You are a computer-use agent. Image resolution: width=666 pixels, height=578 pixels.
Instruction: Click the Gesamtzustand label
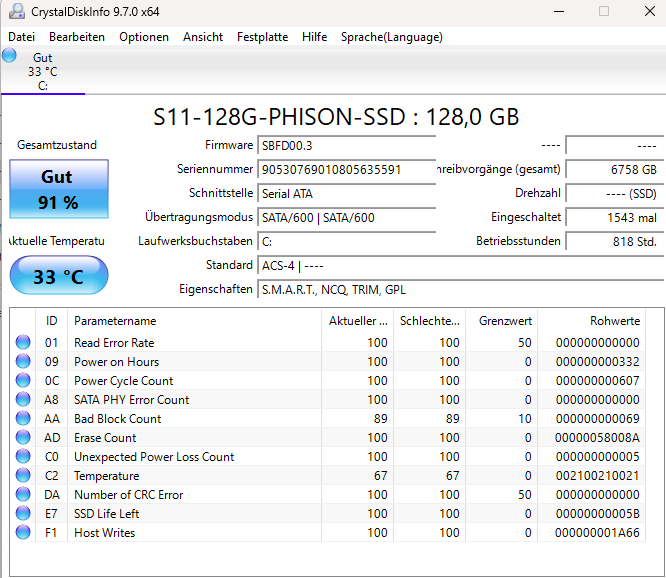coord(57,145)
